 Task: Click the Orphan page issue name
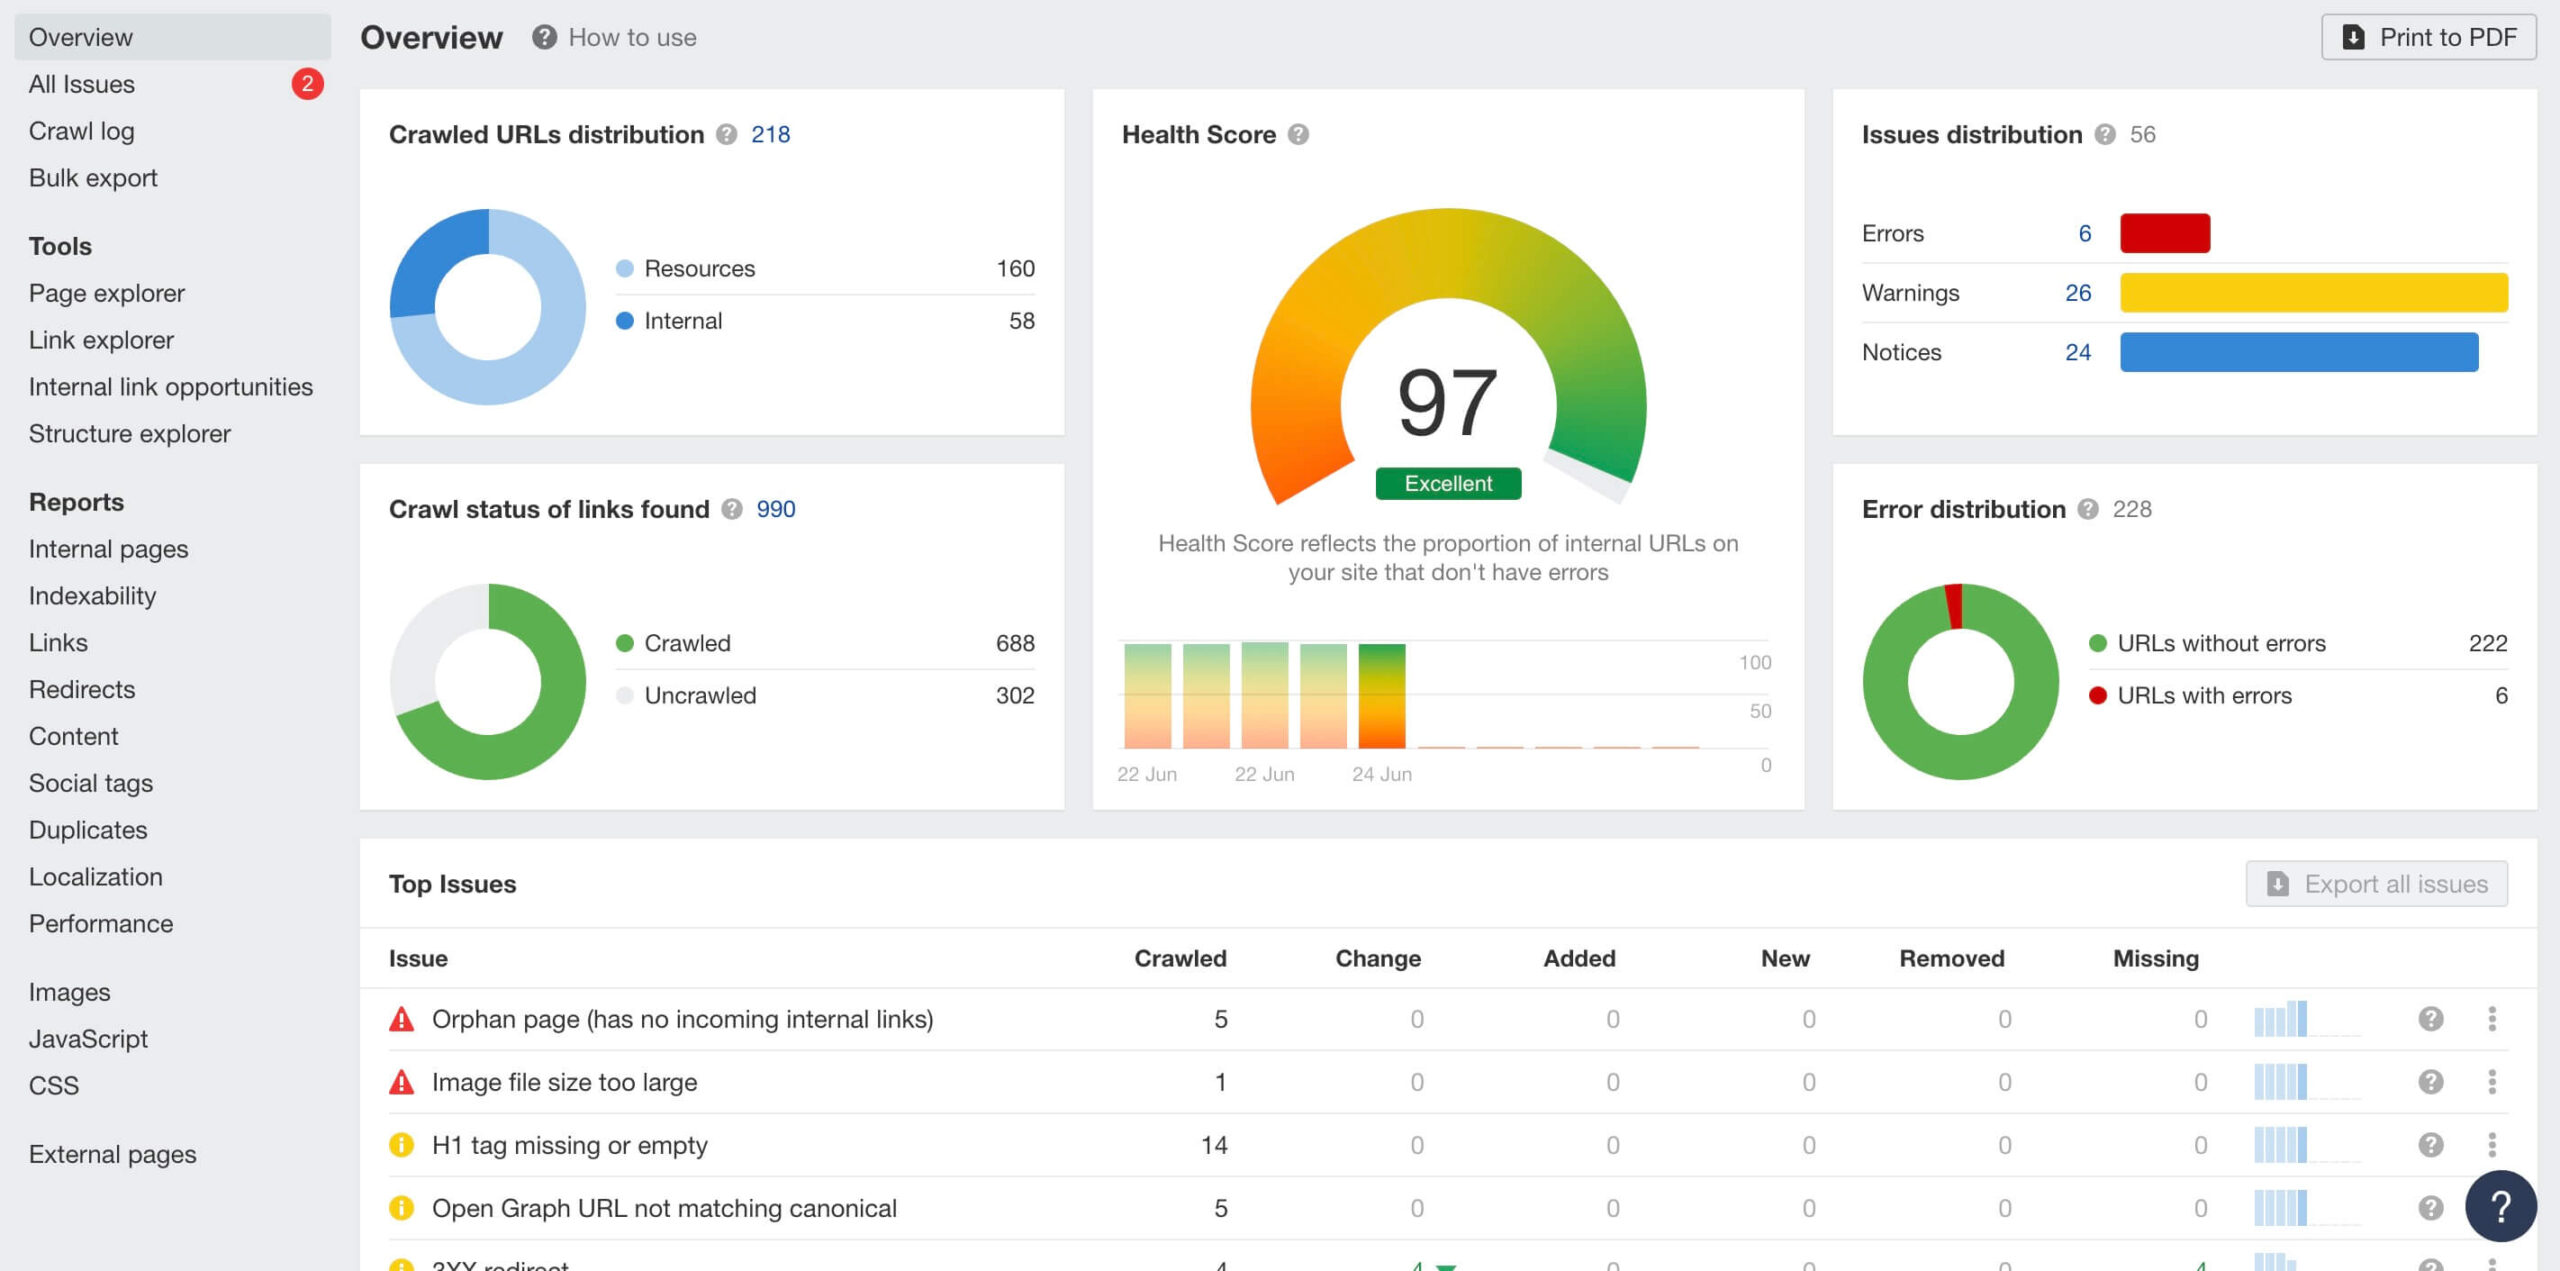point(682,1019)
